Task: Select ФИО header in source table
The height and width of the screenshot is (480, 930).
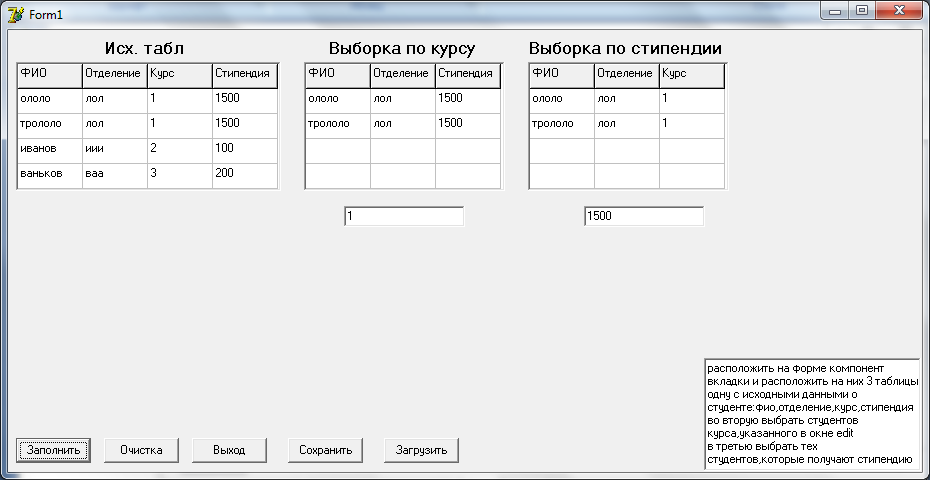Action: (50, 75)
